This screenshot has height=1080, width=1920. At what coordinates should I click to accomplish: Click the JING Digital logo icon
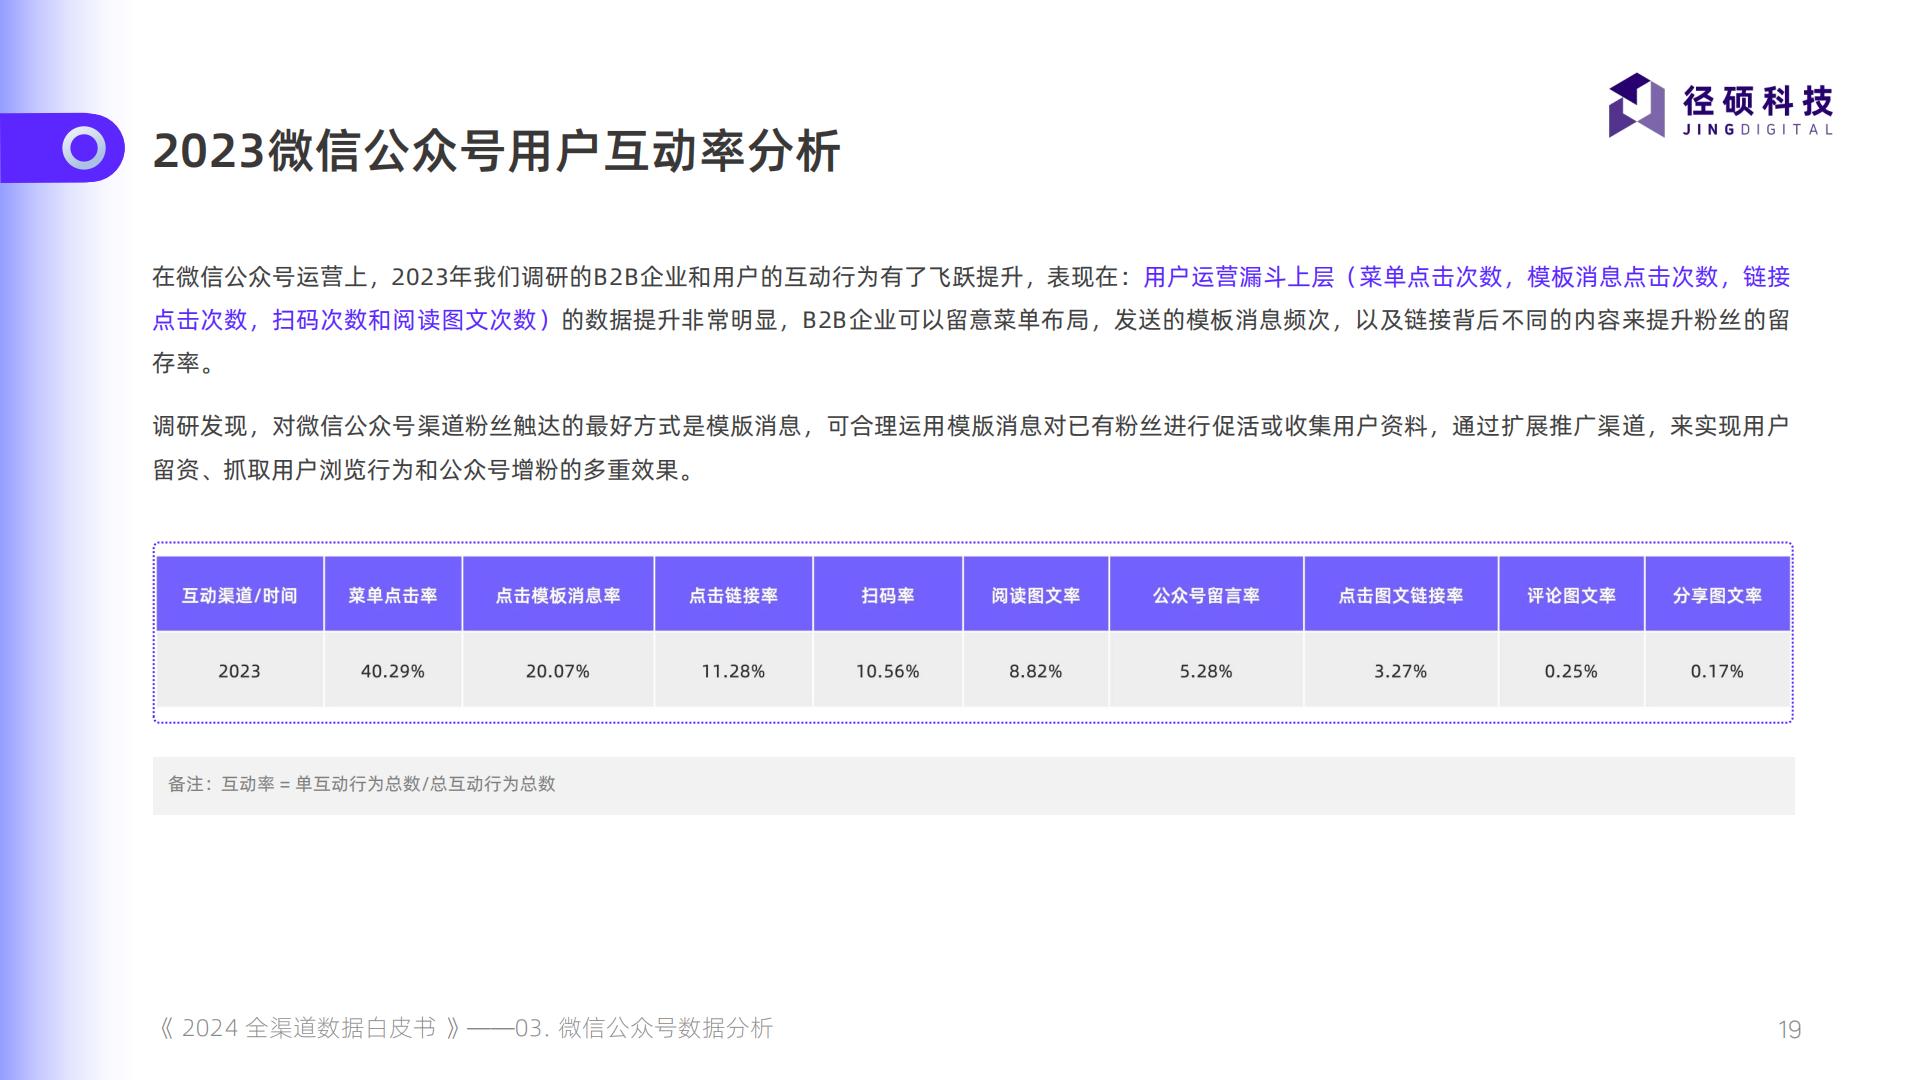(1636, 105)
